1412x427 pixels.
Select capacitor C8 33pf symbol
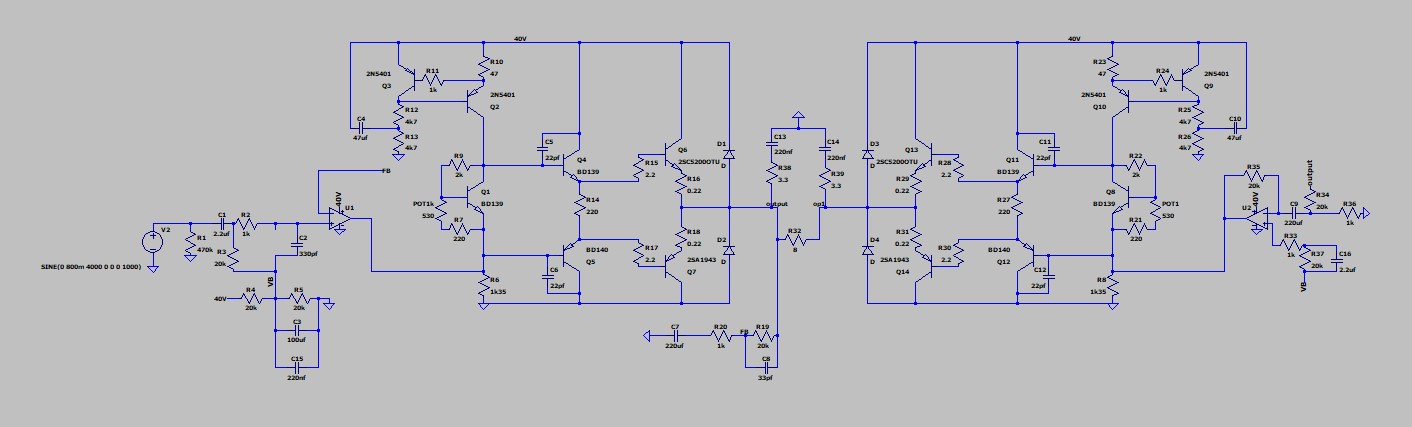[766, 366]
